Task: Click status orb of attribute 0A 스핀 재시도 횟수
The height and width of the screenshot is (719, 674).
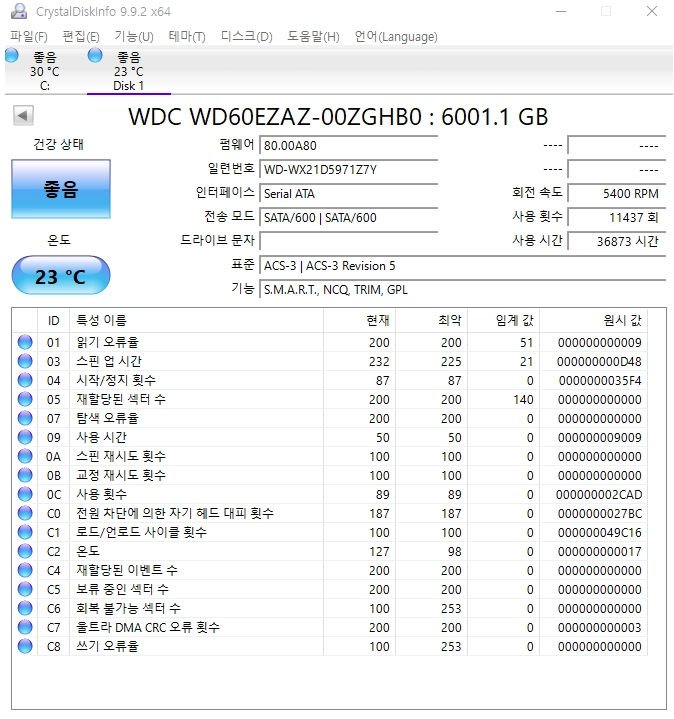Action: point(25,456)
